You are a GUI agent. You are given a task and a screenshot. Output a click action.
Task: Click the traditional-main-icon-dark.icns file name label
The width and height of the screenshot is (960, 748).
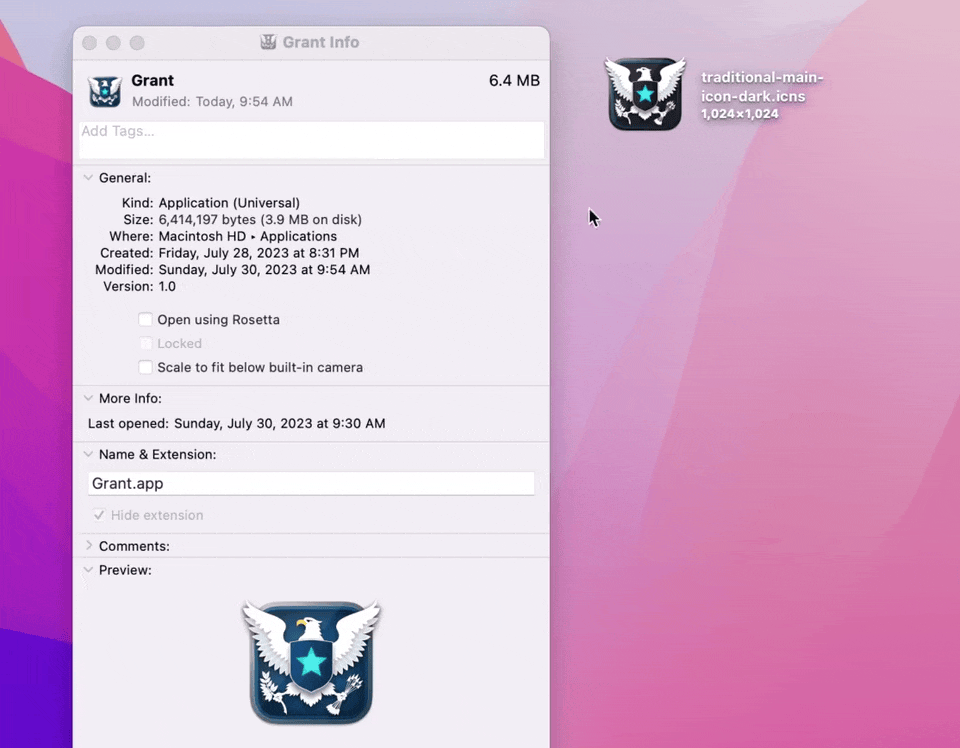tap(761, 87)
